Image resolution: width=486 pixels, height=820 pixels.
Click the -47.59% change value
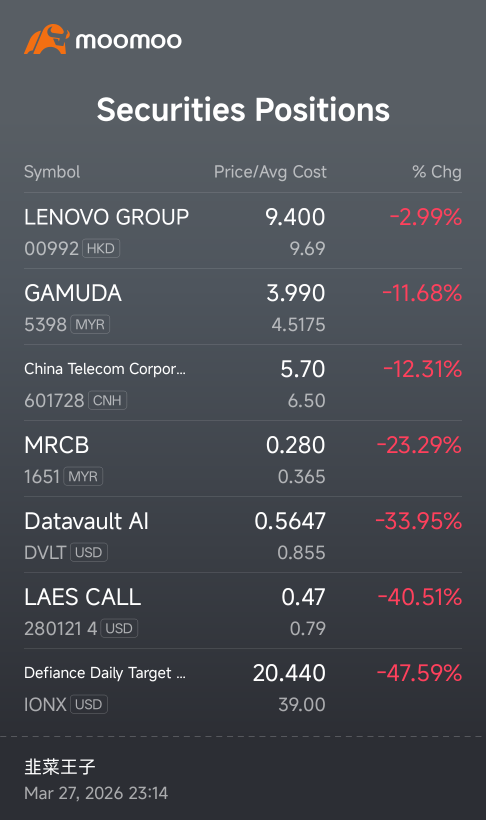[x=420, y=673]
